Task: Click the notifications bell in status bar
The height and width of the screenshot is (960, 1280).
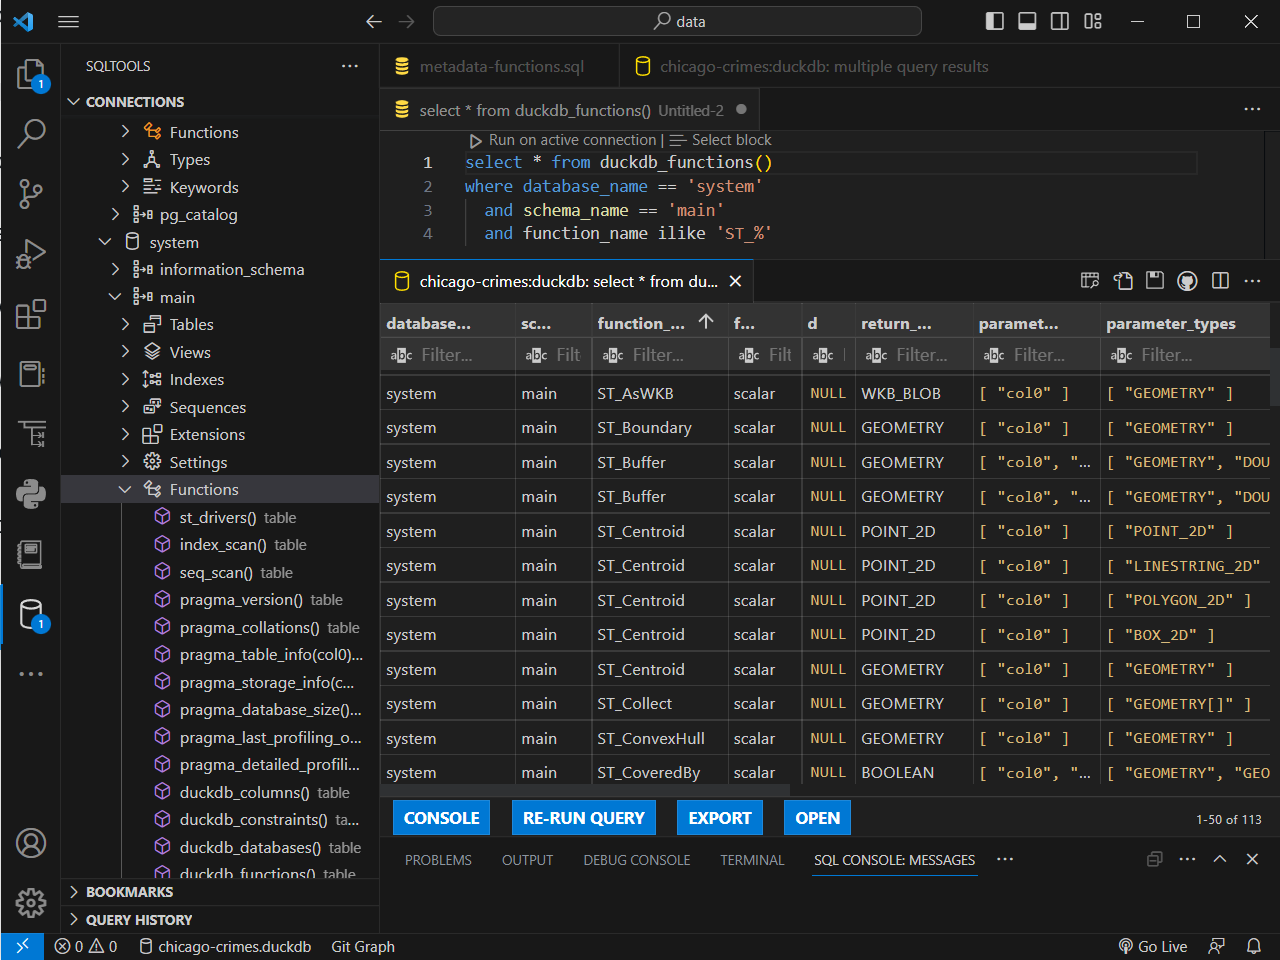Action: pos(1253,946)
